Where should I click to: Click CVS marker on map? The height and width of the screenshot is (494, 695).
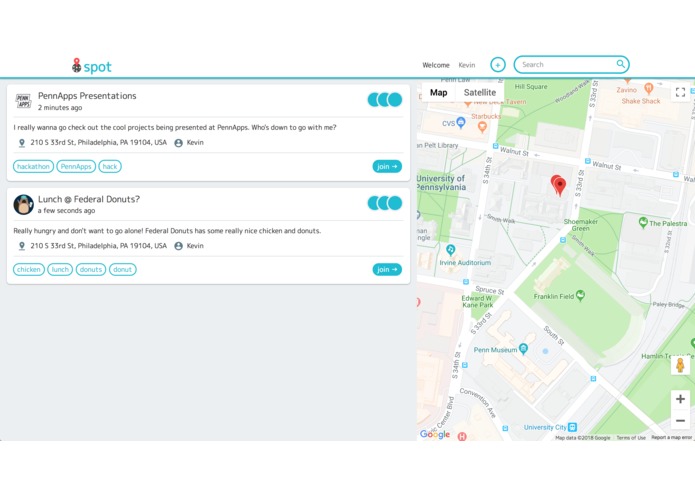coord(461,122)
